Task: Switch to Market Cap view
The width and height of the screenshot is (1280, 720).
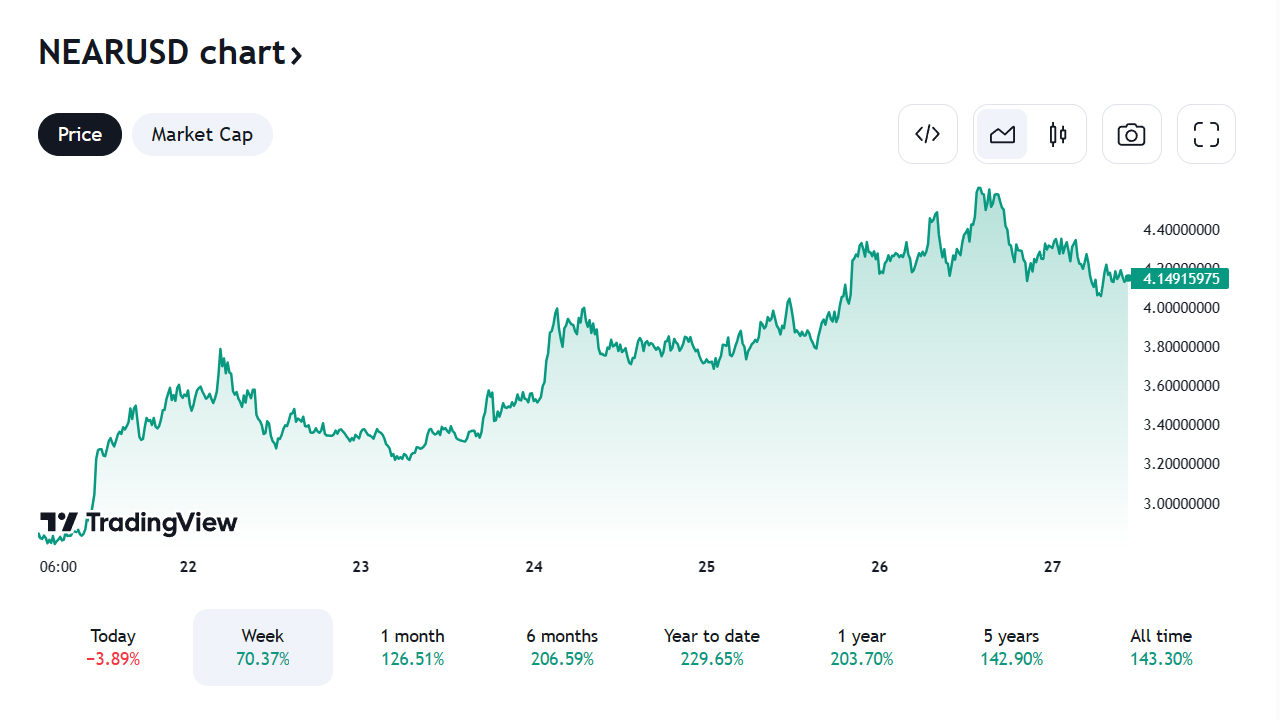Action: tap(202, 134)
